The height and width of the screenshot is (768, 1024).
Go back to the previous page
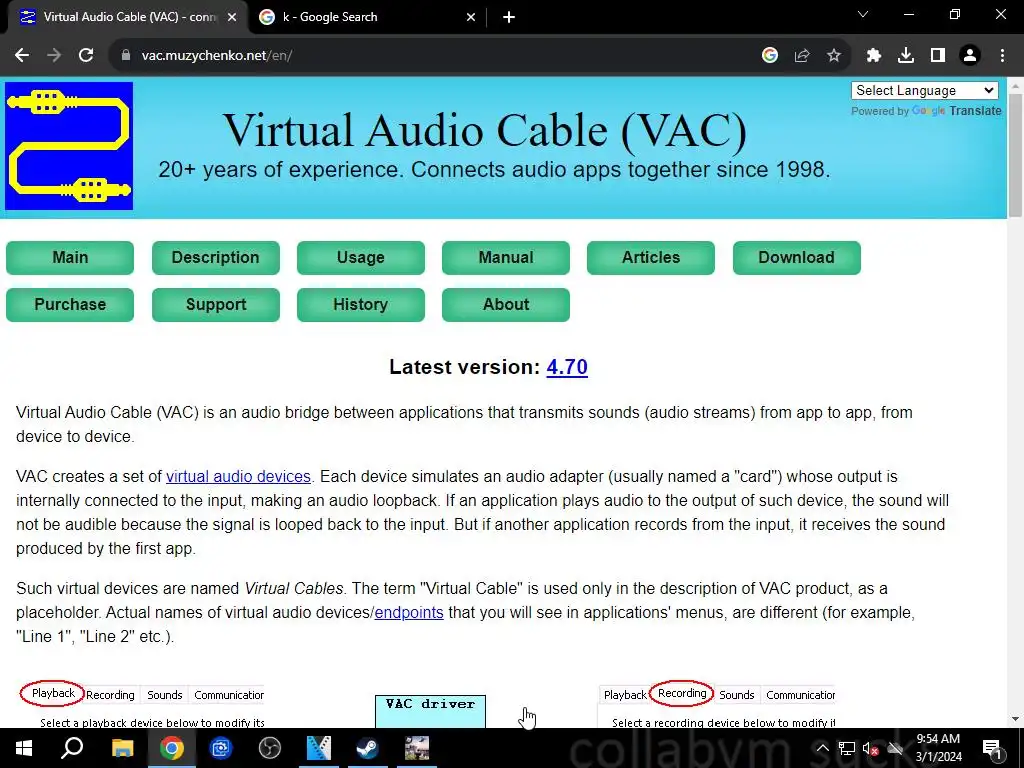(x=22, y=56)
